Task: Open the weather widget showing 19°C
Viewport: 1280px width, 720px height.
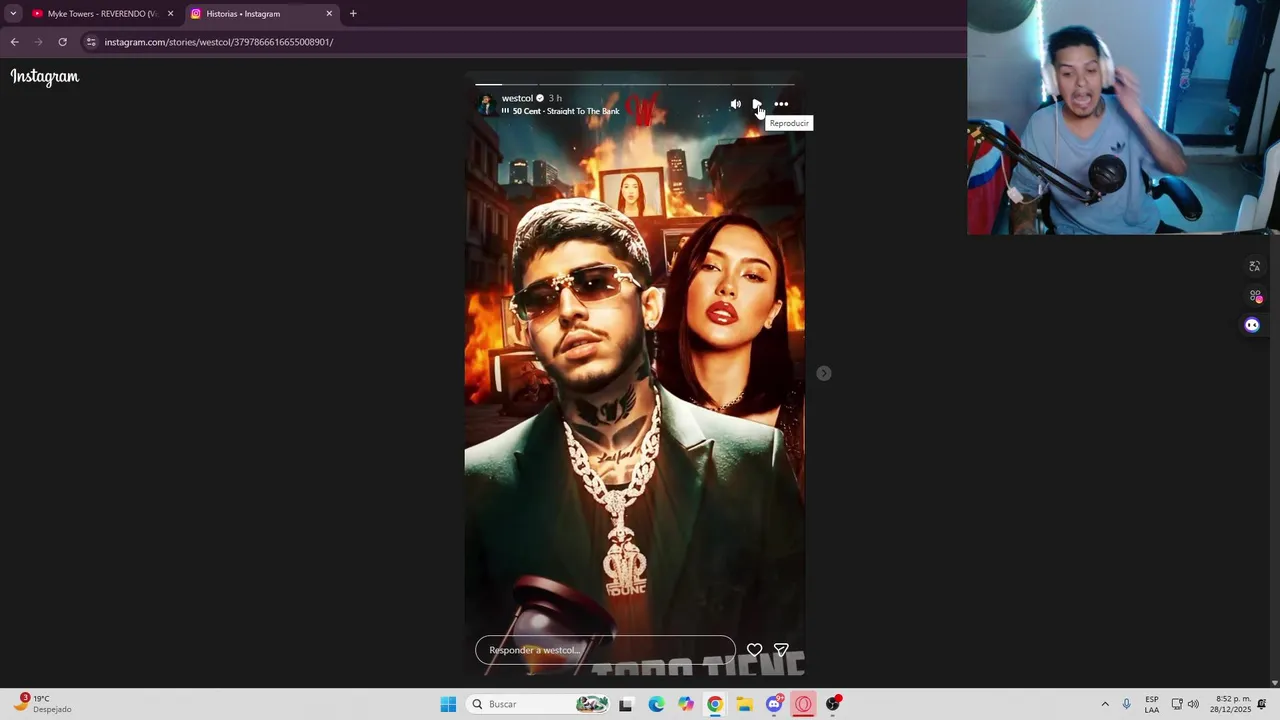Action: coord(42,704)
